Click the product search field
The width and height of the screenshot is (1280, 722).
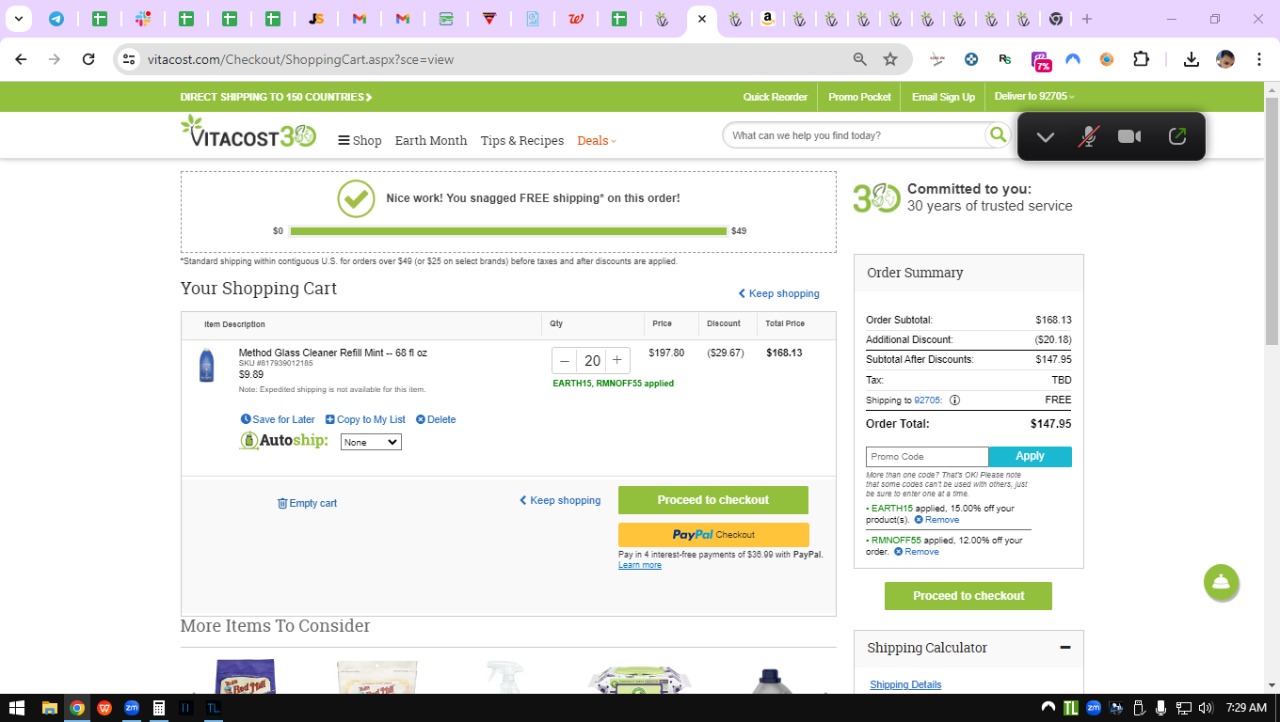pyautogui.click(x=854, y=135)
